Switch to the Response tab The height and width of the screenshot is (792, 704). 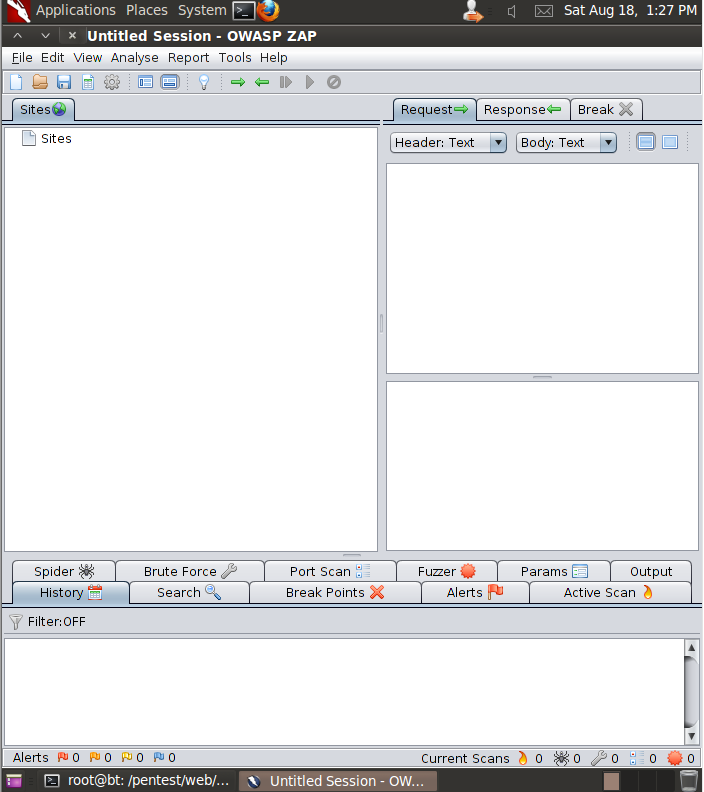pyautogui.click(x=522, y=110)
